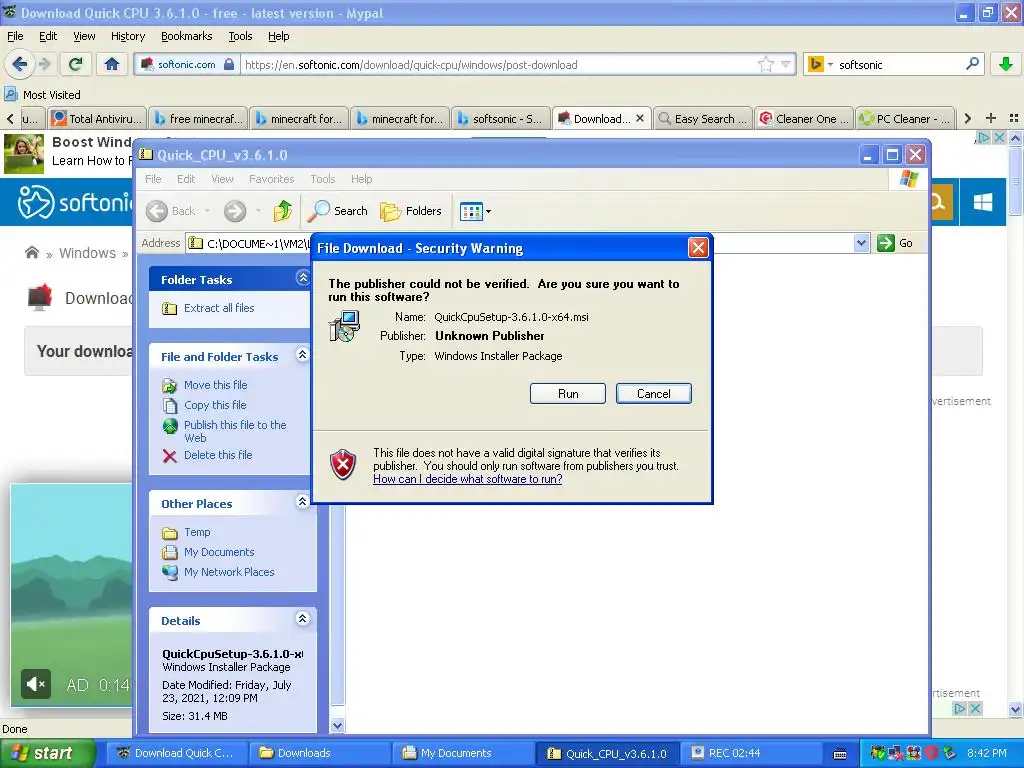Click the Search button in Explorer toolbar
Screen dimensions: 1024x768
[338, 211]
